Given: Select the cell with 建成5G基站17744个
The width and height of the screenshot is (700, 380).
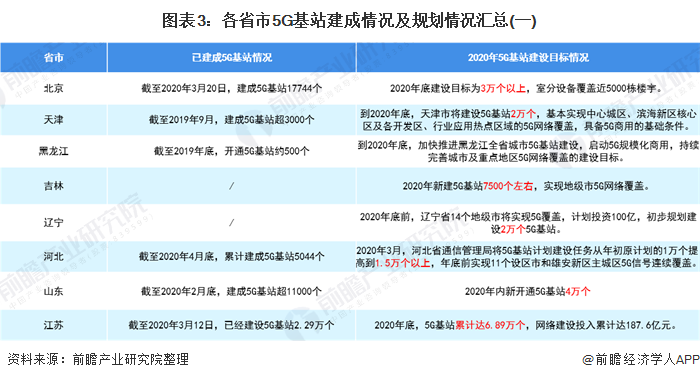Looking at the screenshot, I should pyautogui.click(x=232, y=88).
